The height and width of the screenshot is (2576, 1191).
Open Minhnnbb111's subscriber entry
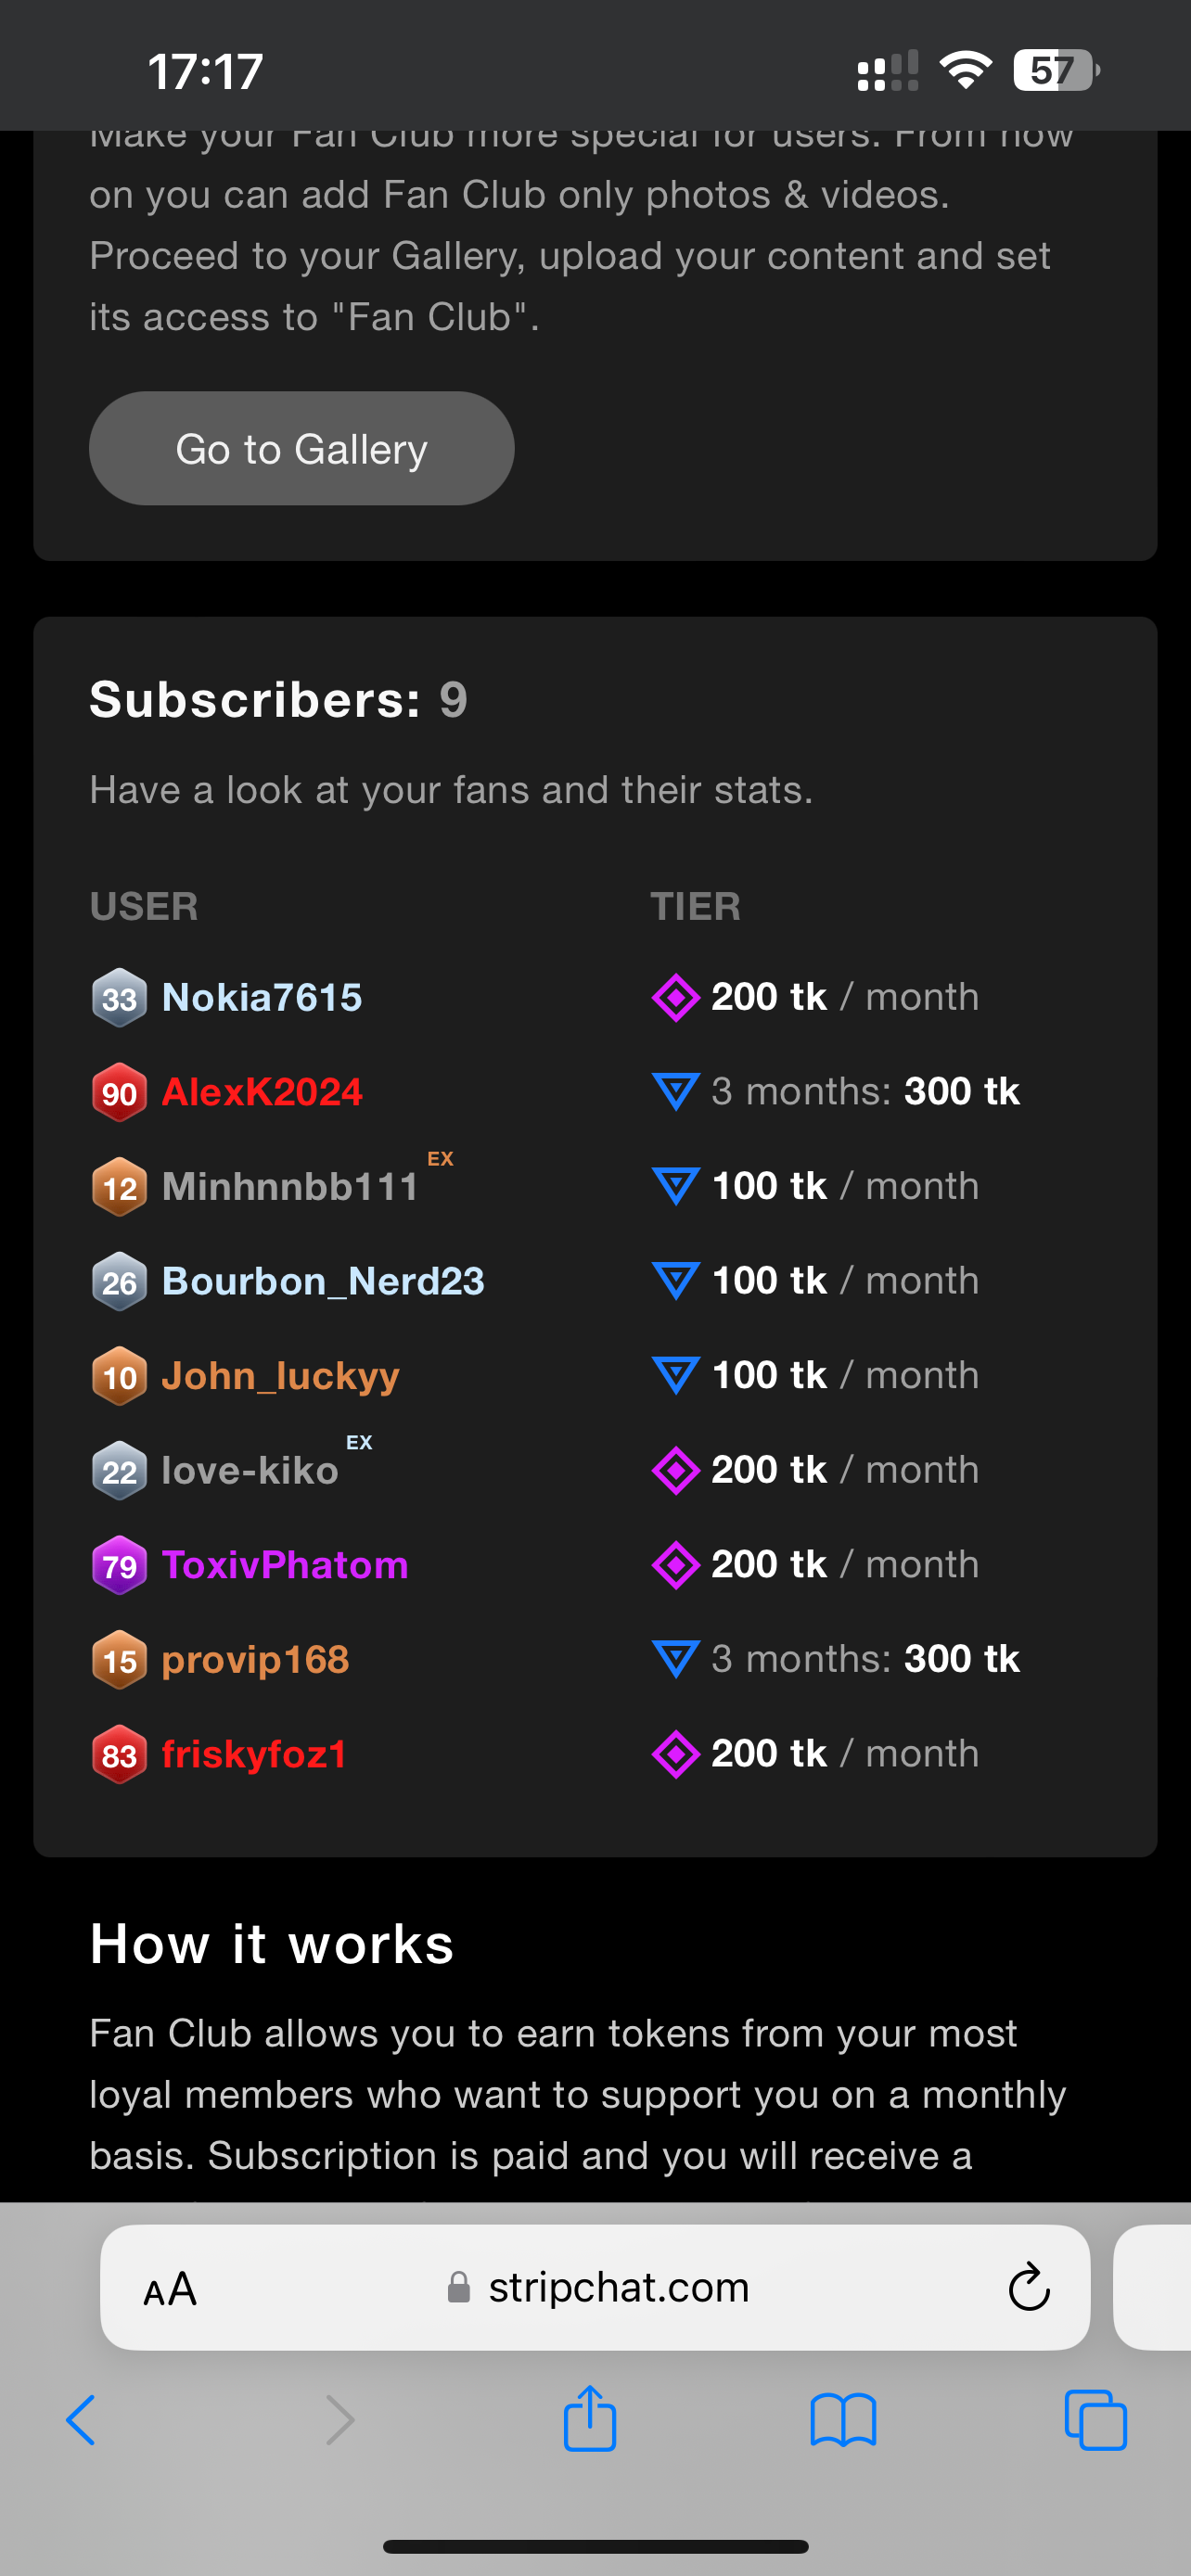tap(290, 1187)
